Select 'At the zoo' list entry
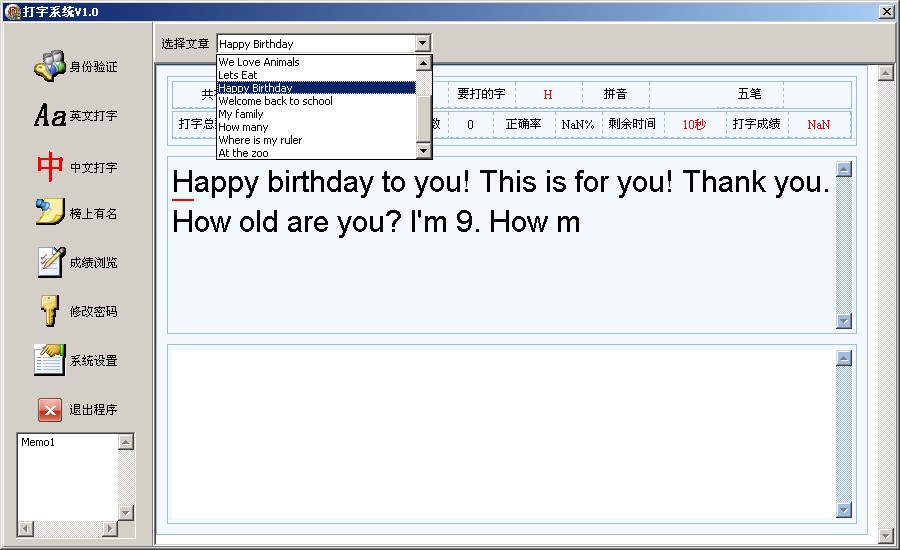 pyautogui.click(x=243, y=153)
